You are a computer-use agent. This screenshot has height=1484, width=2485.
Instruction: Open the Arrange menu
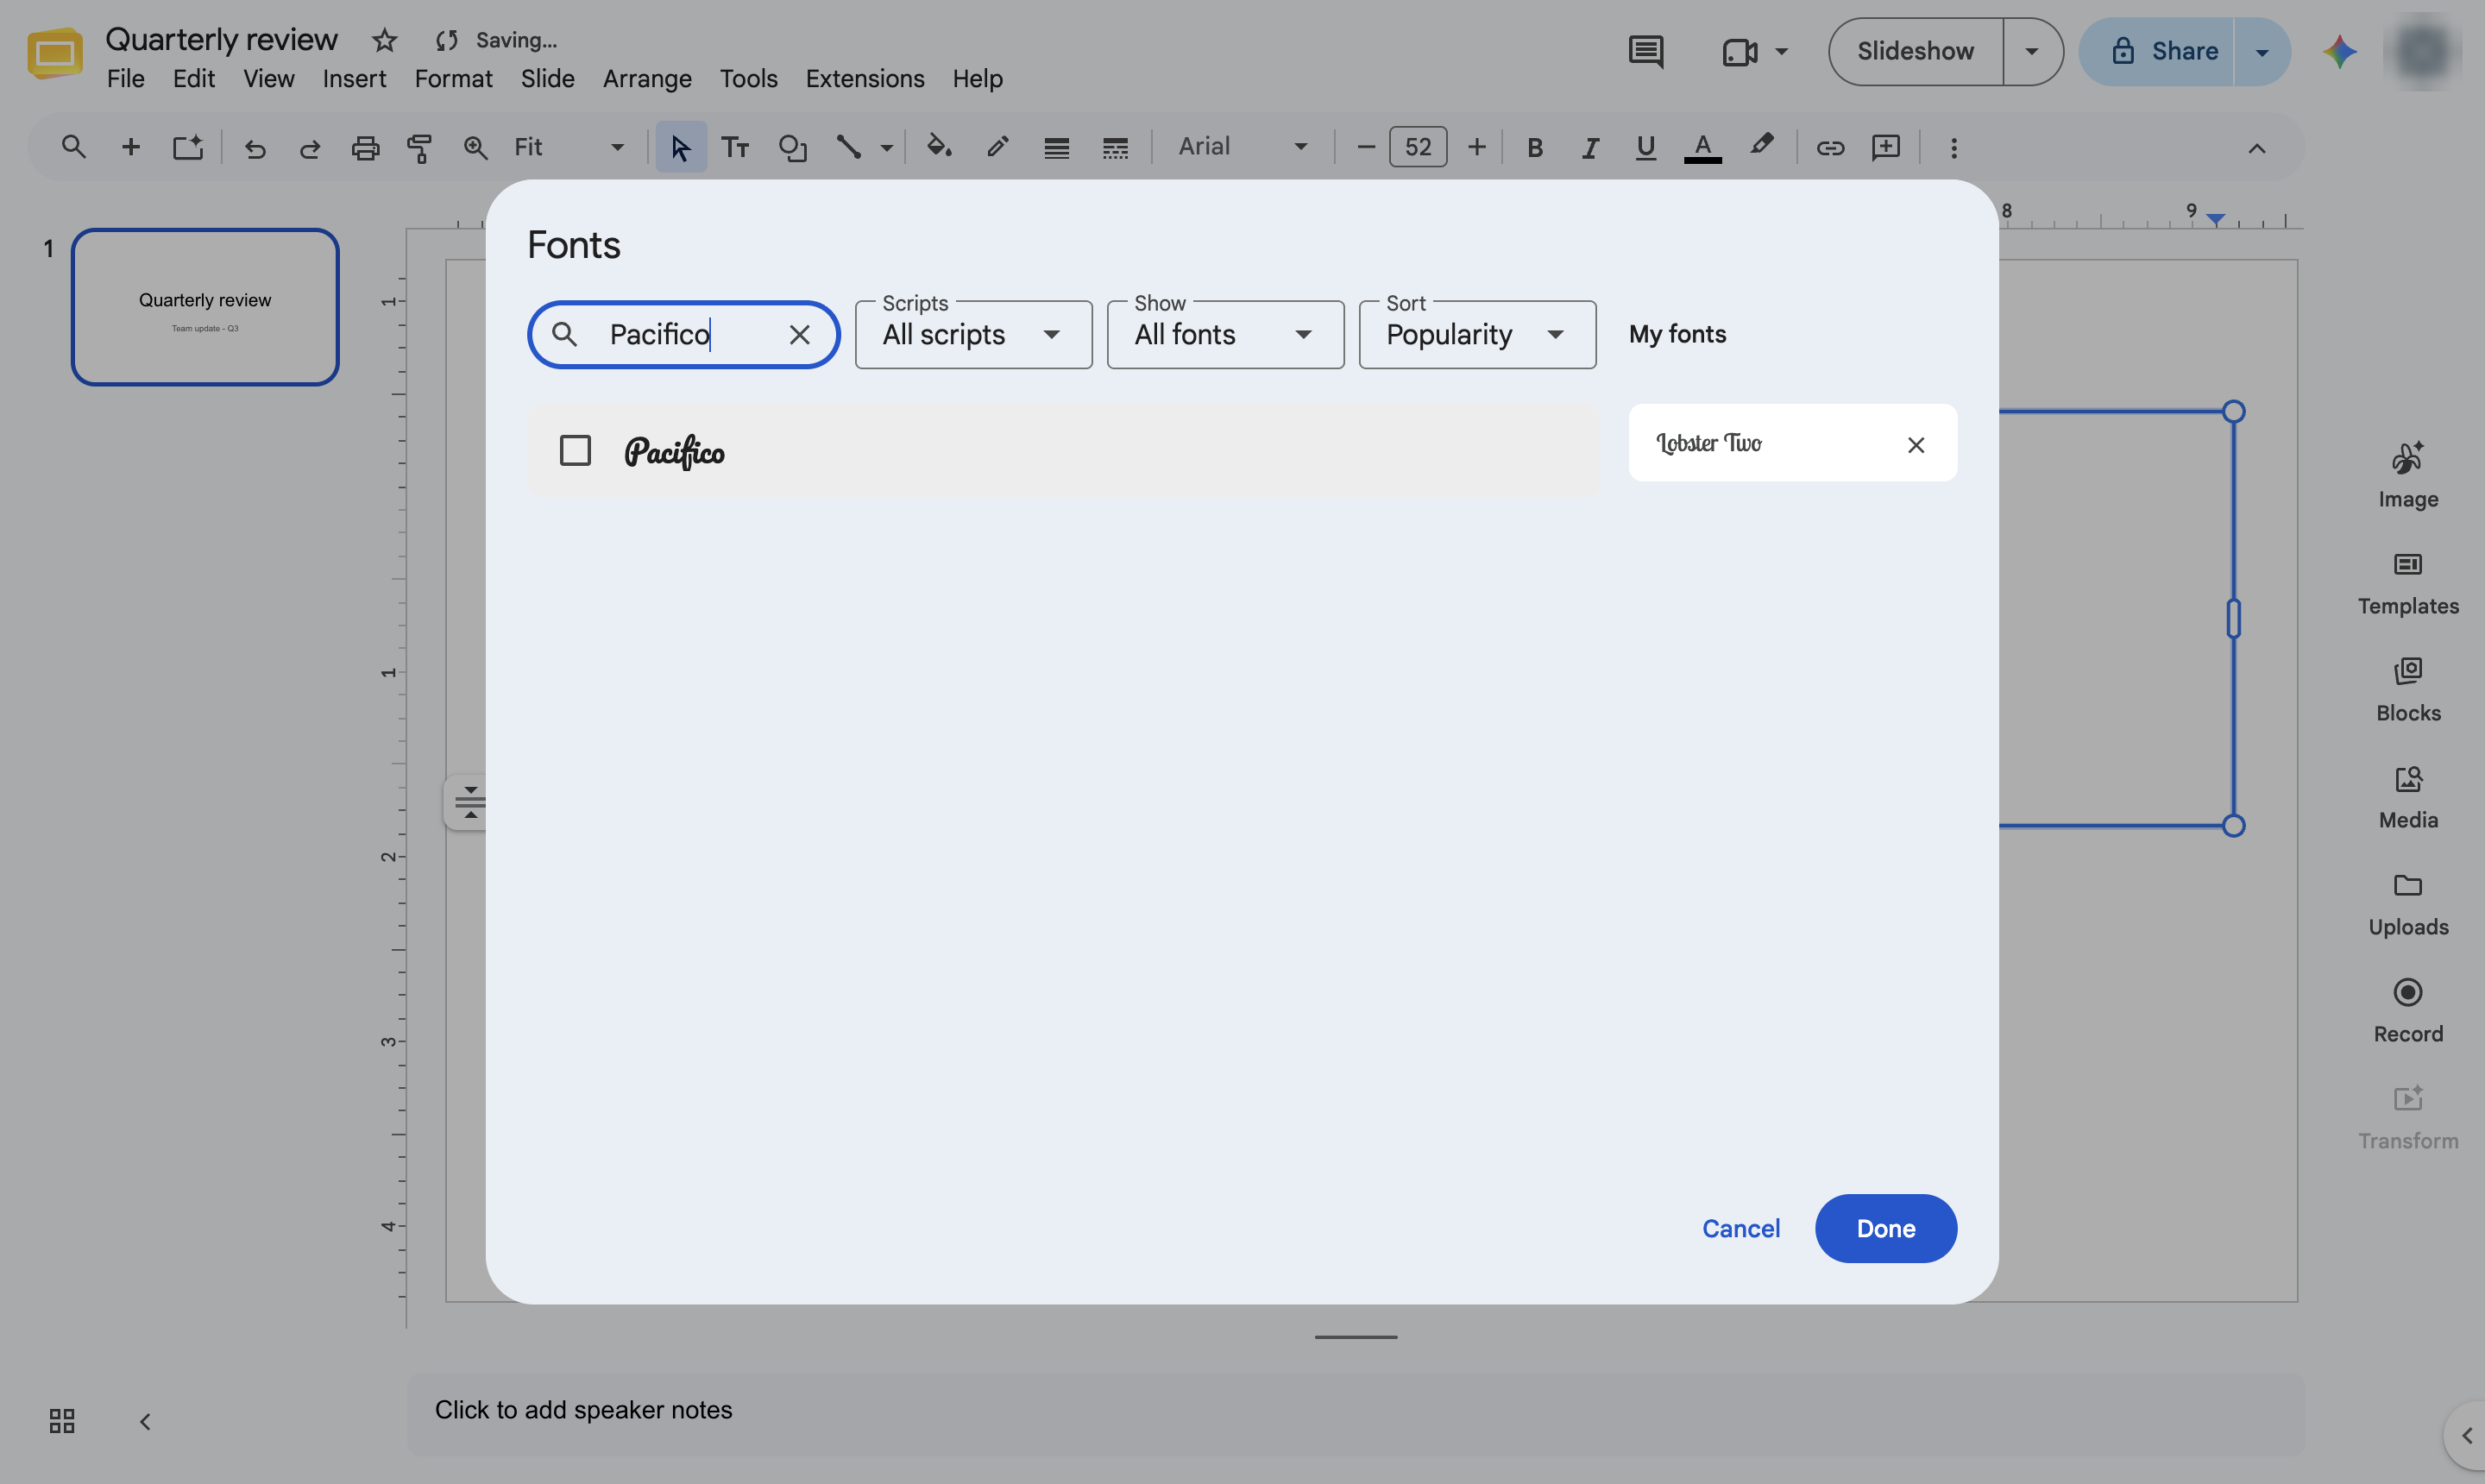point(647,79)
